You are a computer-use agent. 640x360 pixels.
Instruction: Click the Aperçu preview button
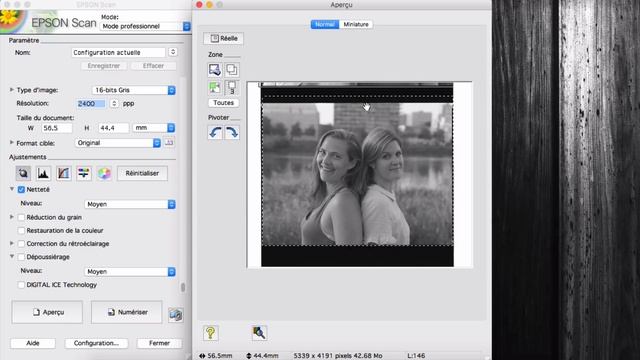[x=47, y=312]
